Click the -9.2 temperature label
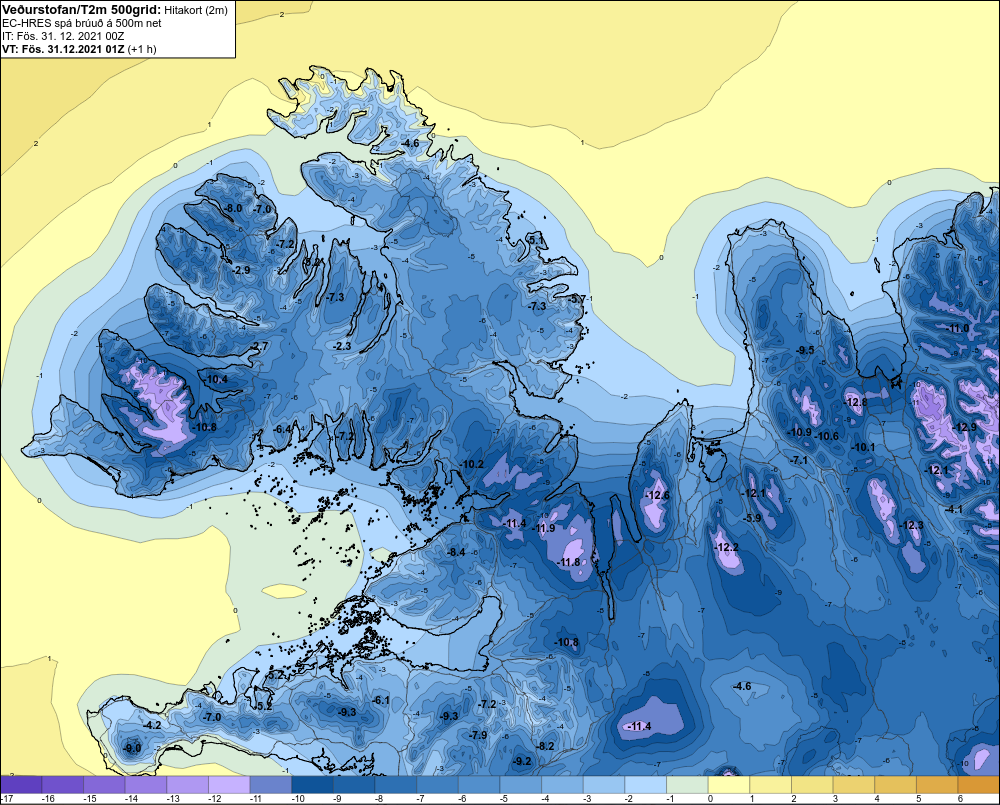 tap(523, 760)
